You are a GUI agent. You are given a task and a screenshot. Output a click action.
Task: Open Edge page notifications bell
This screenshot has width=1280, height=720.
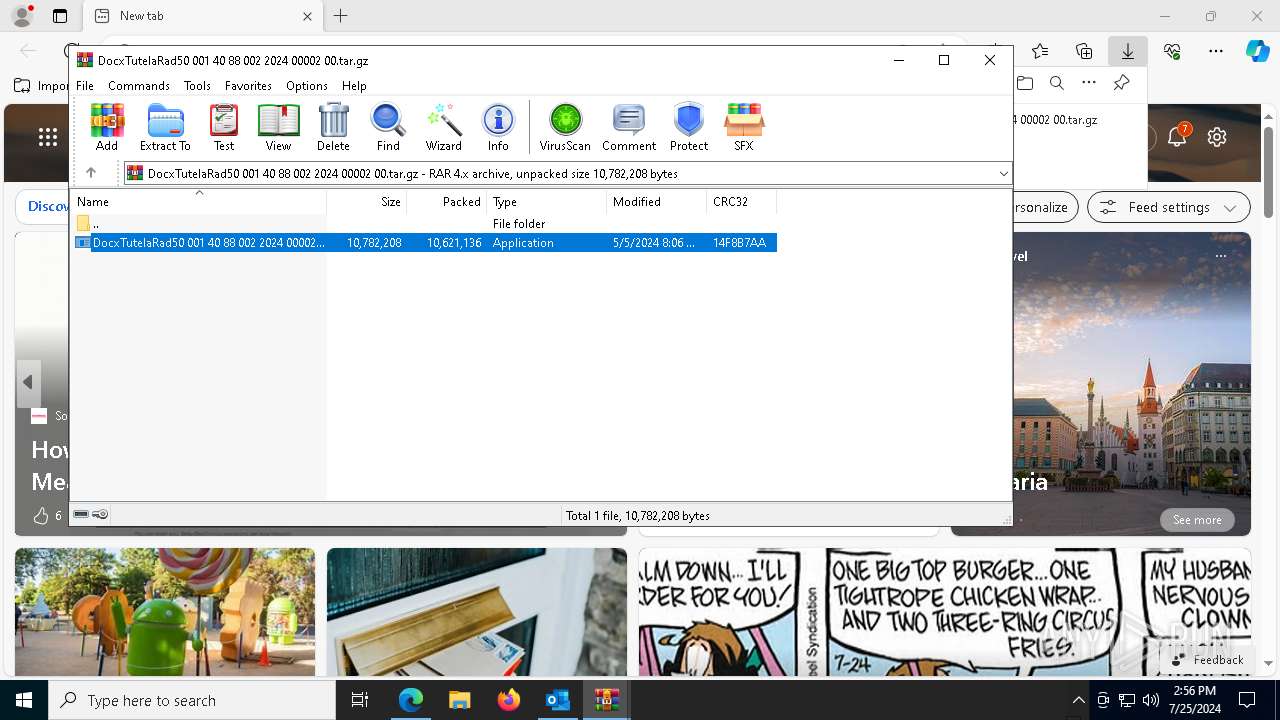[1177, 137]
